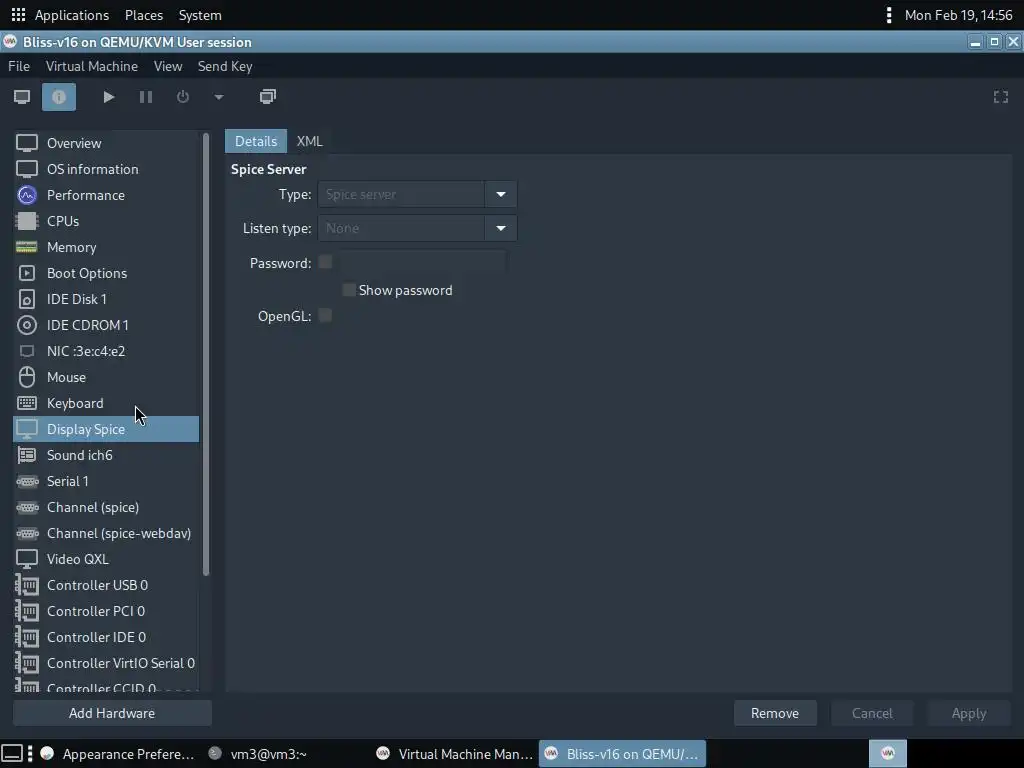Select Controller USB 0
This screenshot has height=768, width=1024.
(106, 585)
